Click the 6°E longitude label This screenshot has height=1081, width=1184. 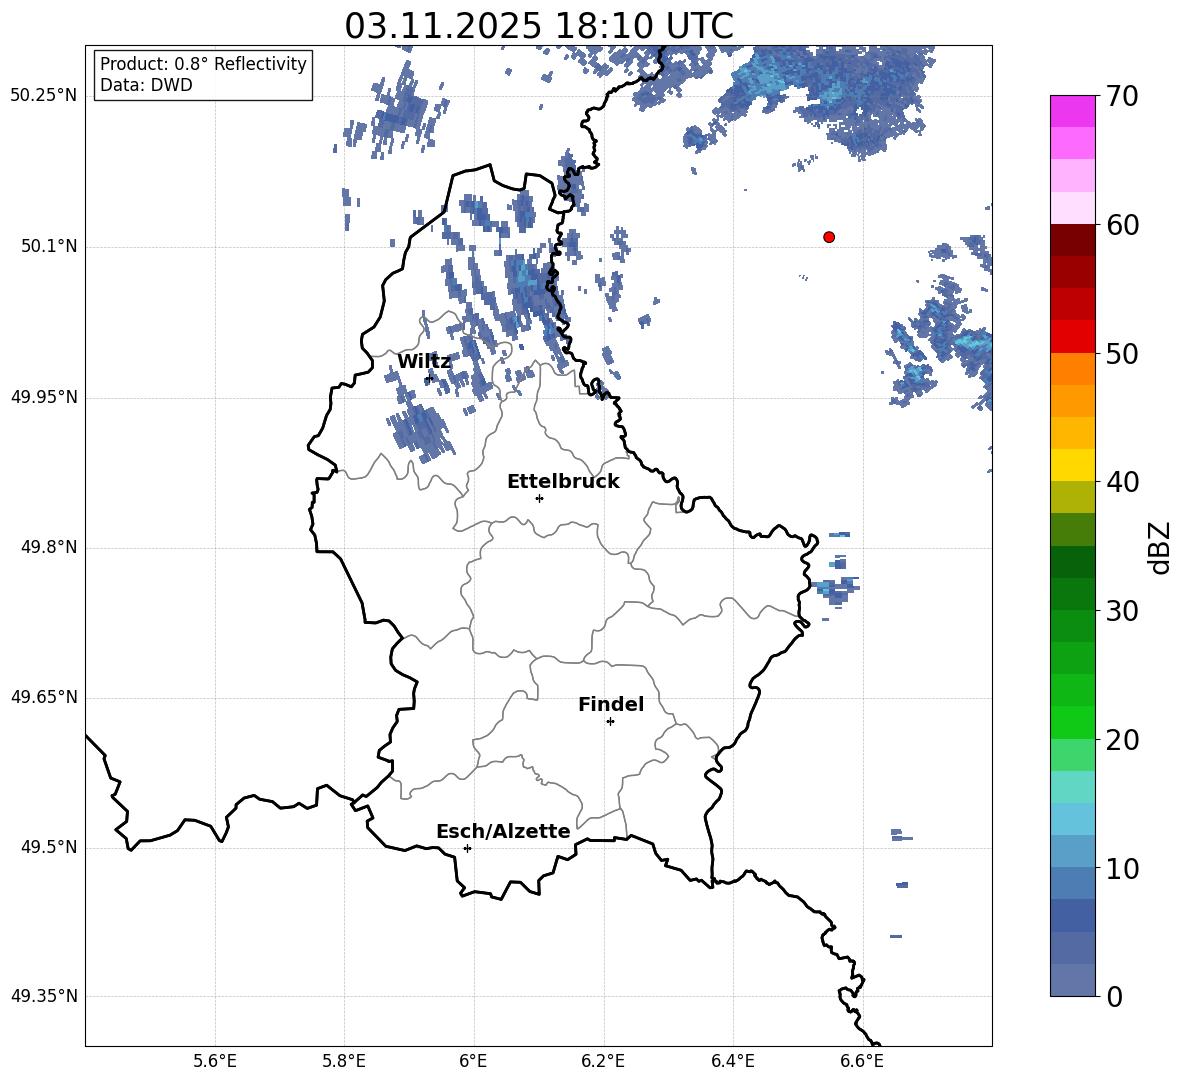click(x=473, y=1061)
